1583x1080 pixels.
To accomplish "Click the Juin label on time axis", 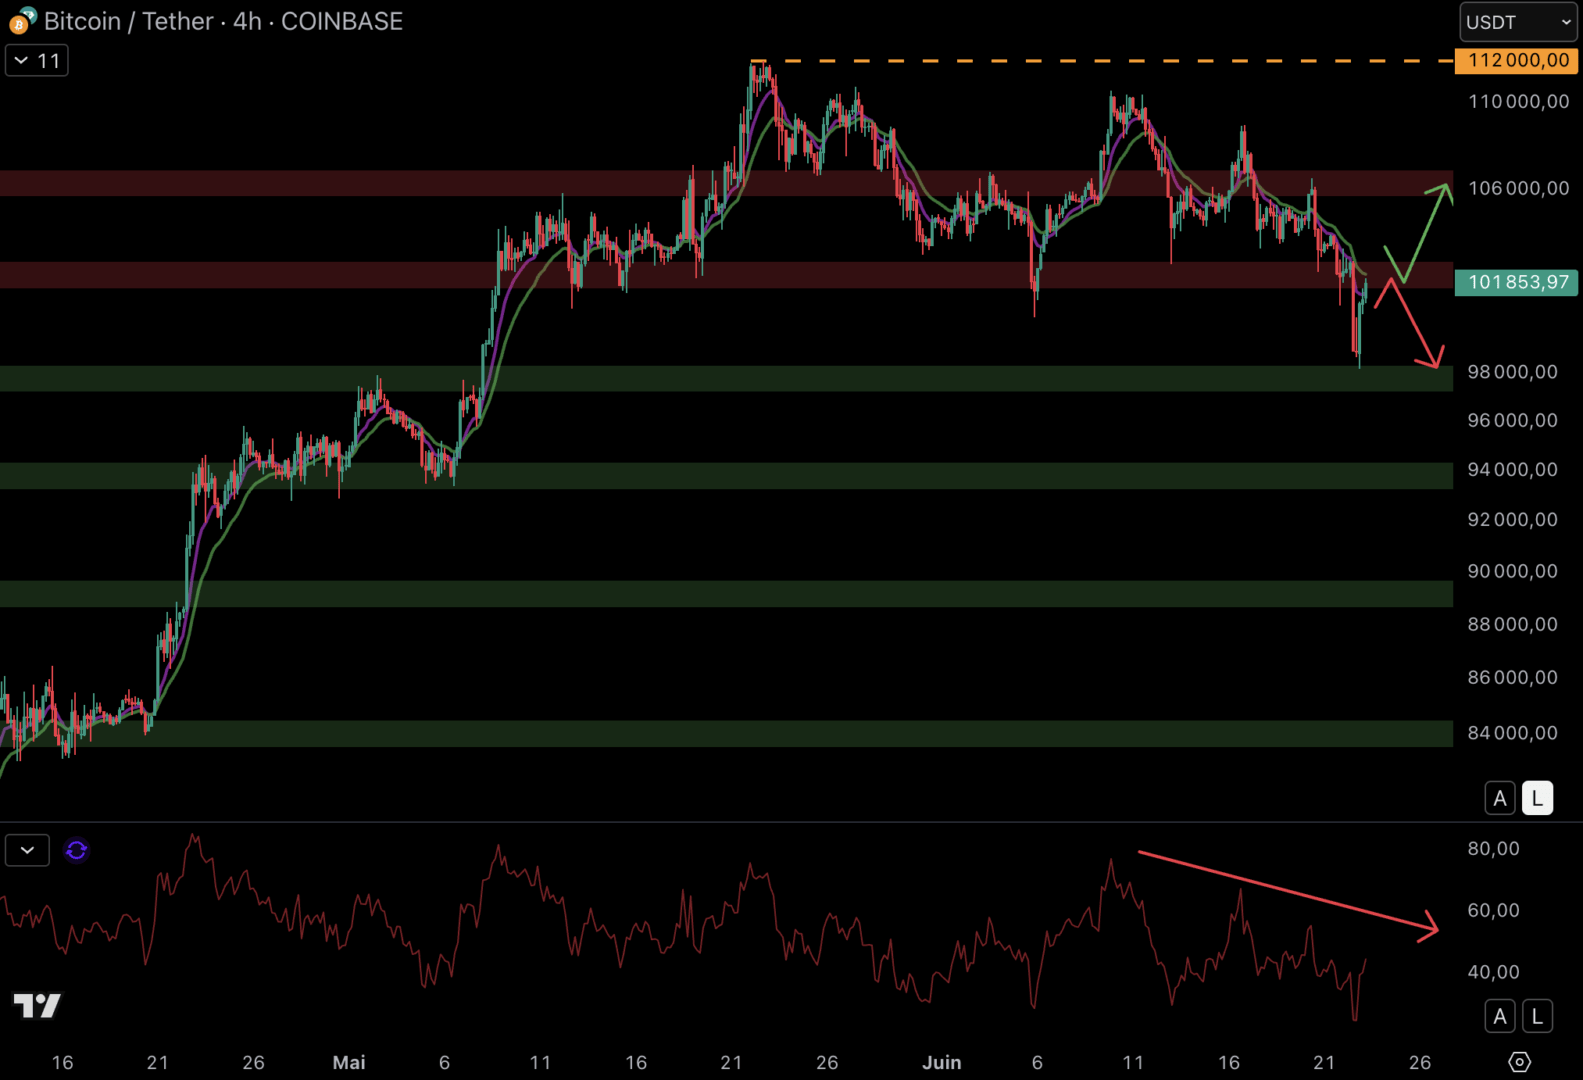I will tap(942, 1062).
